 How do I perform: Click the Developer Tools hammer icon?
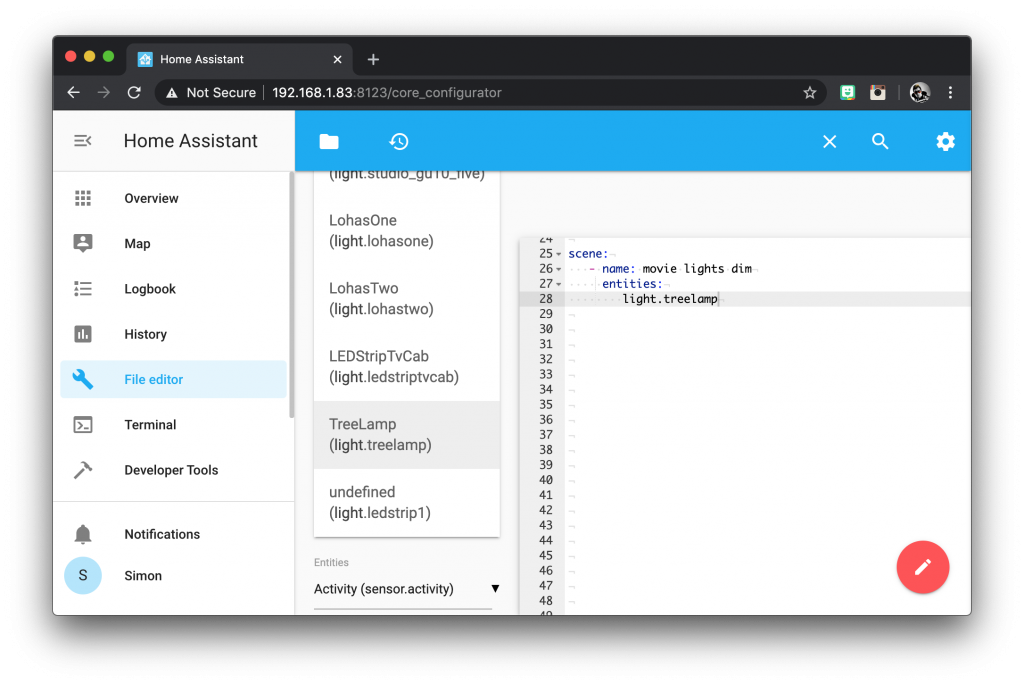pyautogui.click(x=83, y=470)
